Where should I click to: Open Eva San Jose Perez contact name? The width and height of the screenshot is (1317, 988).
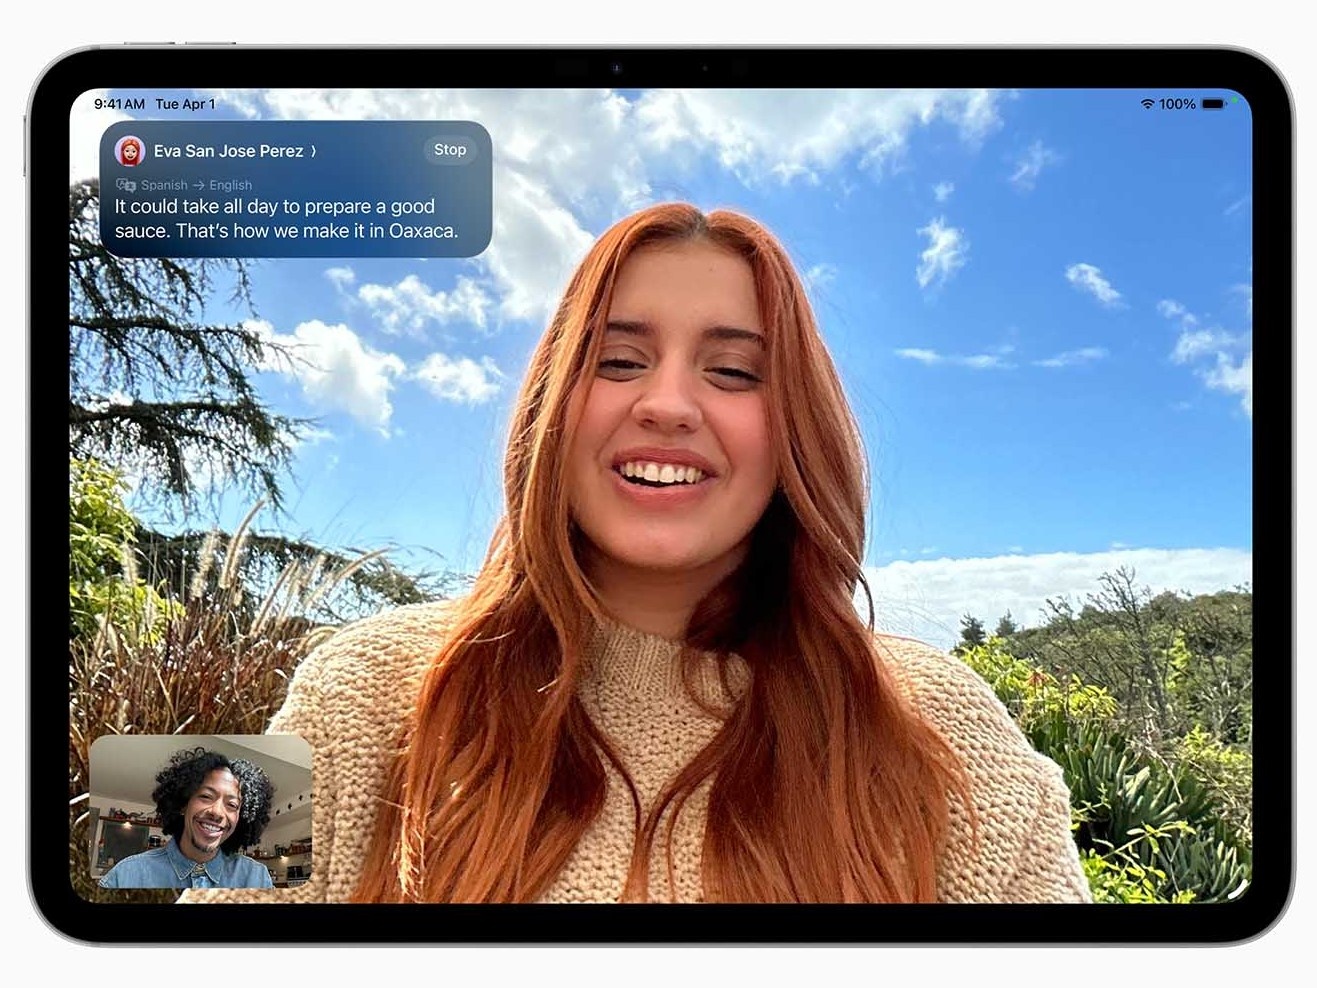tap(228, 151)
